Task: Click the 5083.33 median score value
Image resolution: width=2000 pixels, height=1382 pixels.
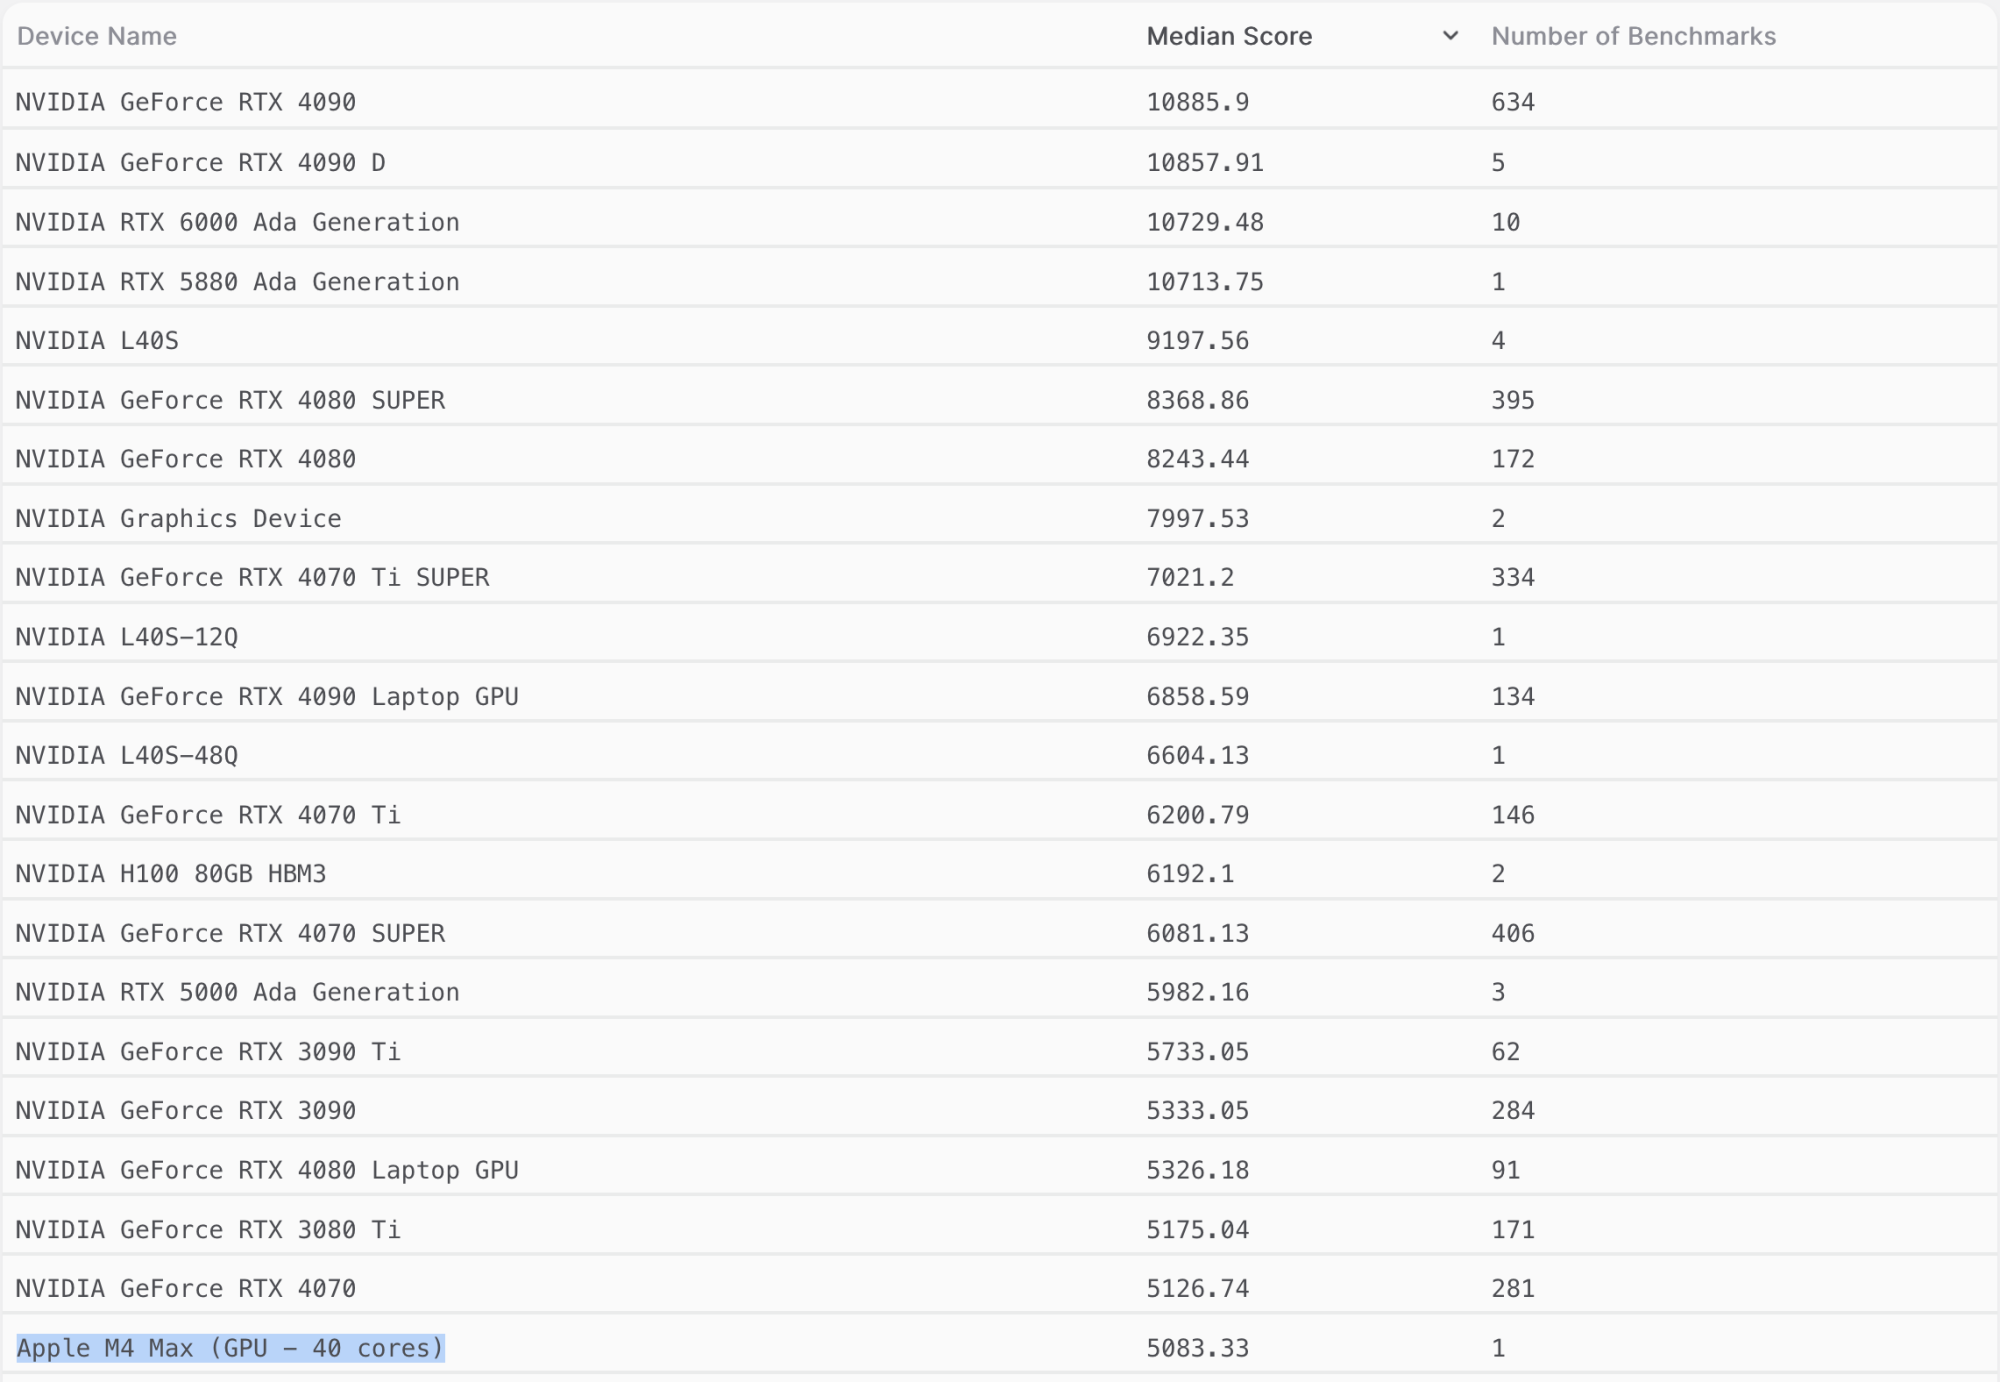Action: [x=1197, y=1348]
